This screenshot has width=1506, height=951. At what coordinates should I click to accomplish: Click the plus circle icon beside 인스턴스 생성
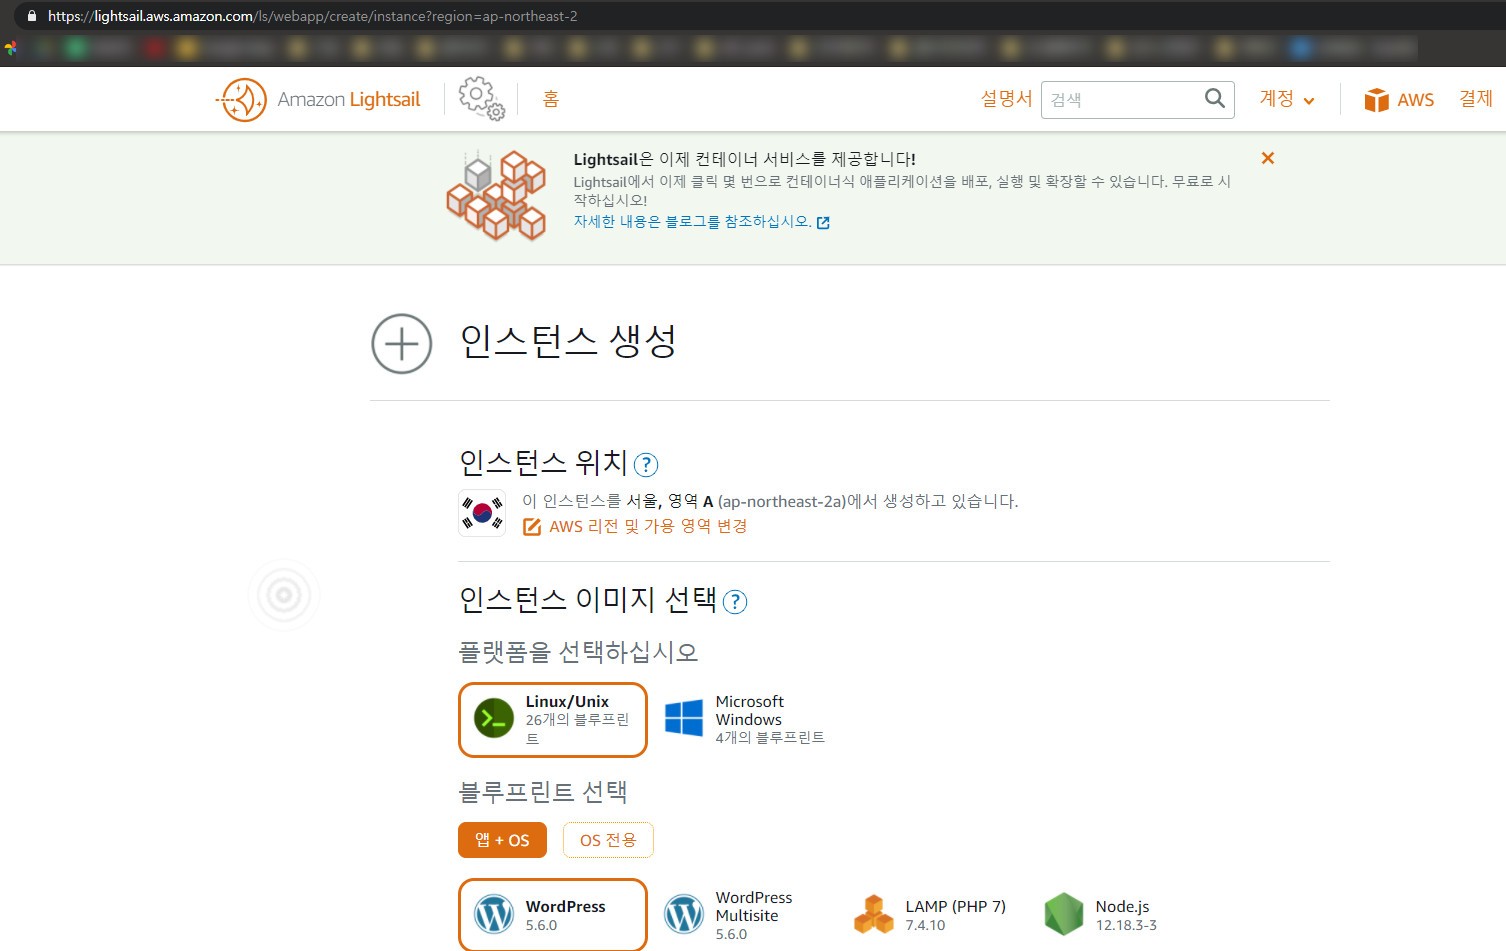point(402,344)
